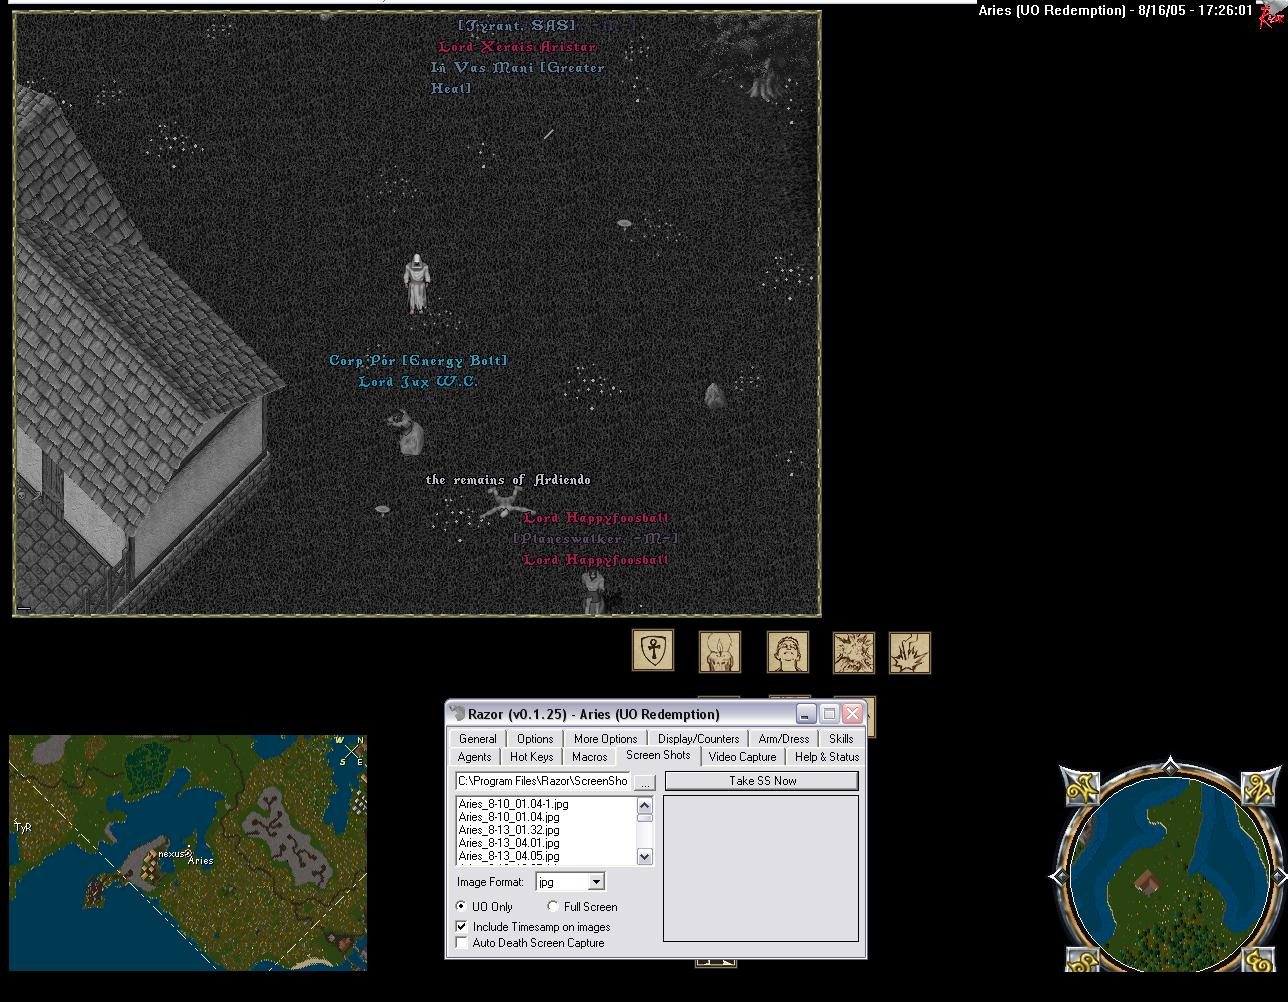Click the browse folder '...' button
The width and height of the screenshot is (1288, 1002).
(645, 782)
